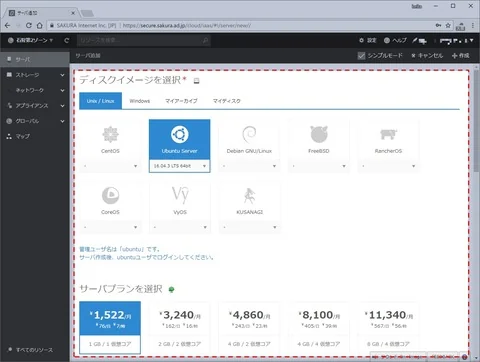Switch to the My Archive tab

click(181, 101)
